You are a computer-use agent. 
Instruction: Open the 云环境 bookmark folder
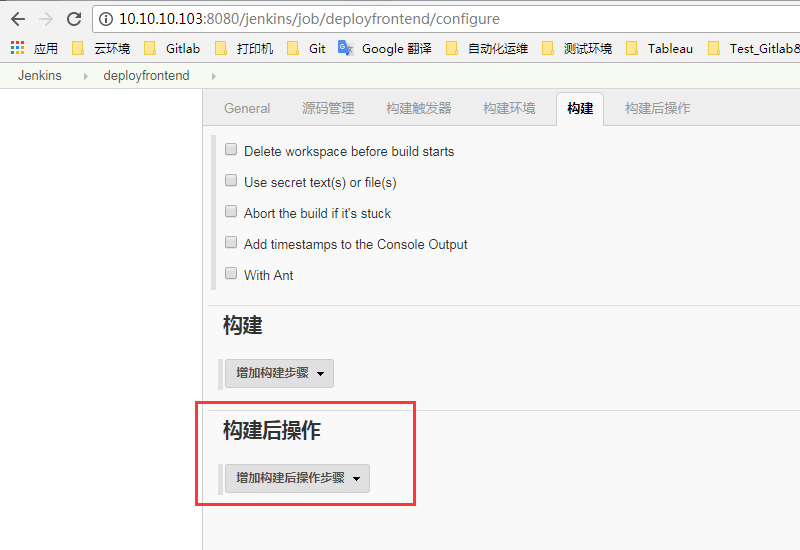pos(101,48)
